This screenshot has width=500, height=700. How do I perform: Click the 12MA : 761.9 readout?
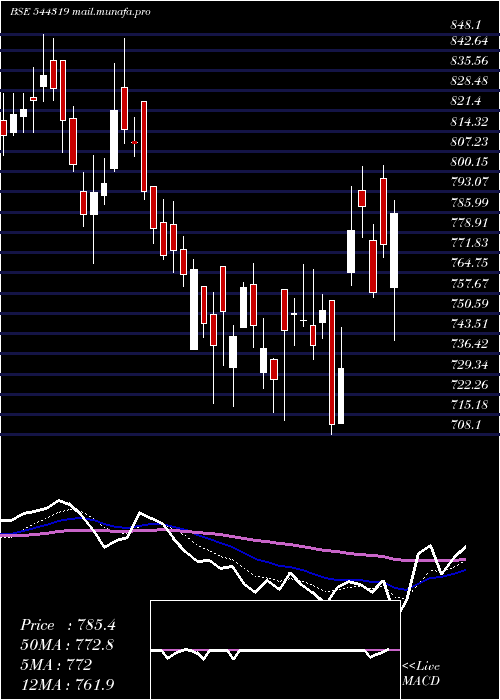68,683
